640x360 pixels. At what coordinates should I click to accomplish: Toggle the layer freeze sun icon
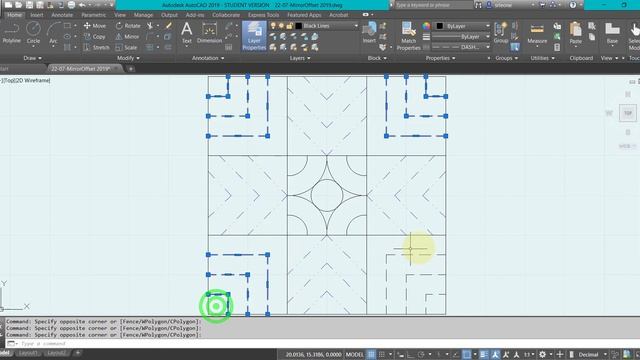coord(281,26)
